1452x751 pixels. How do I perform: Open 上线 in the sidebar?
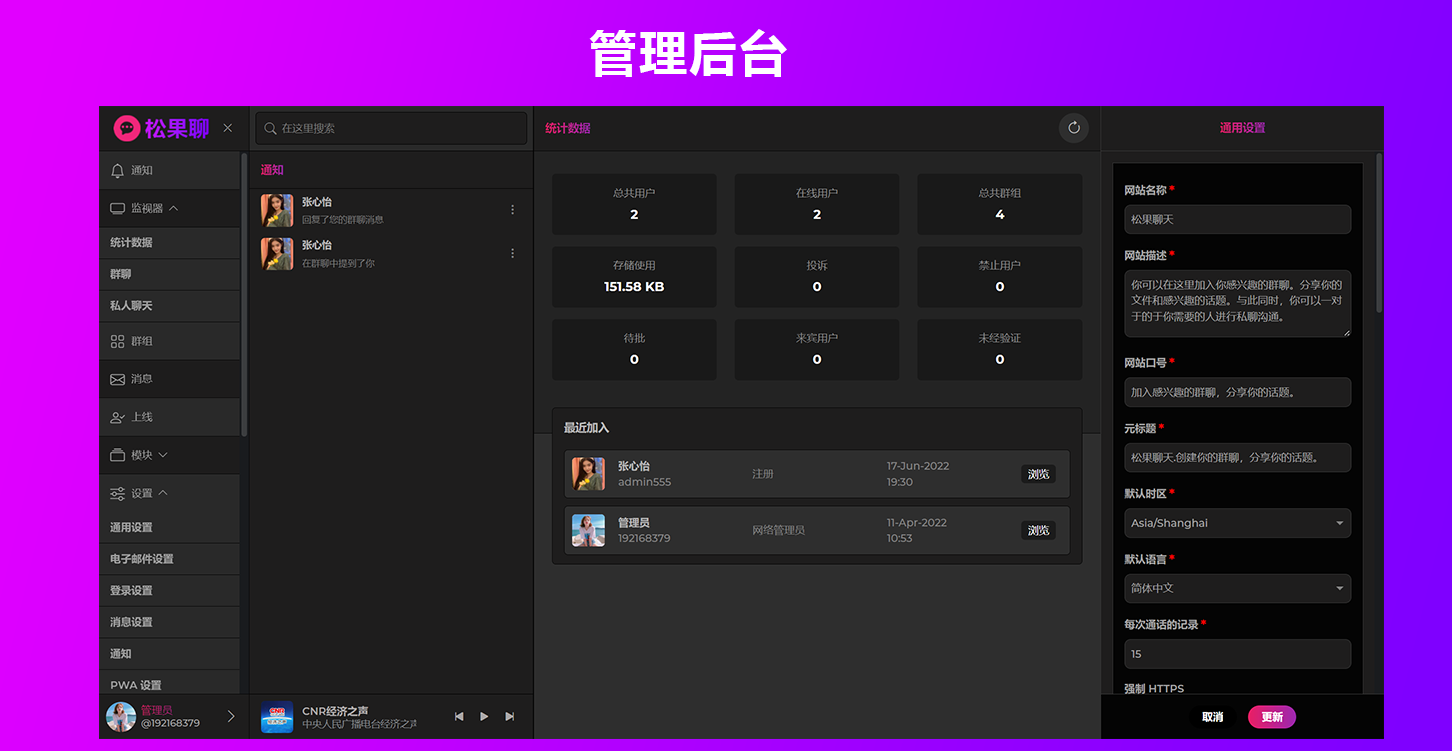170,417
